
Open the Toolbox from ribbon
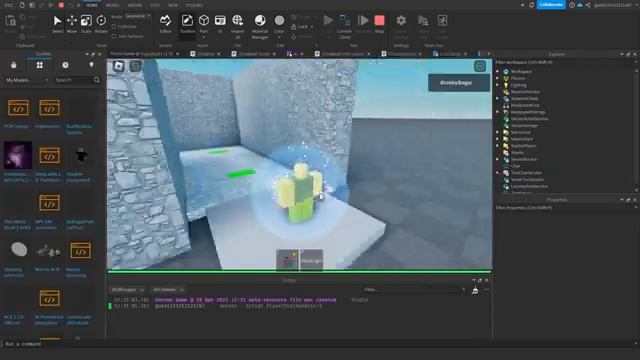coord(187,24)
